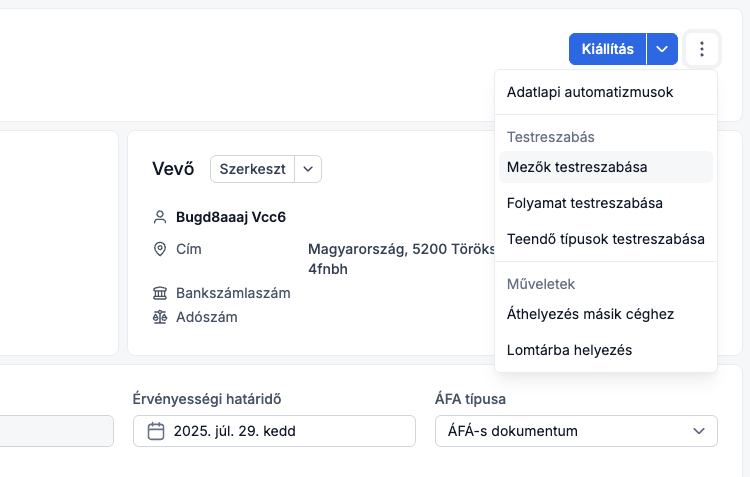
Task: Click the scales icon next to Adószám
Action: point(159,317)
